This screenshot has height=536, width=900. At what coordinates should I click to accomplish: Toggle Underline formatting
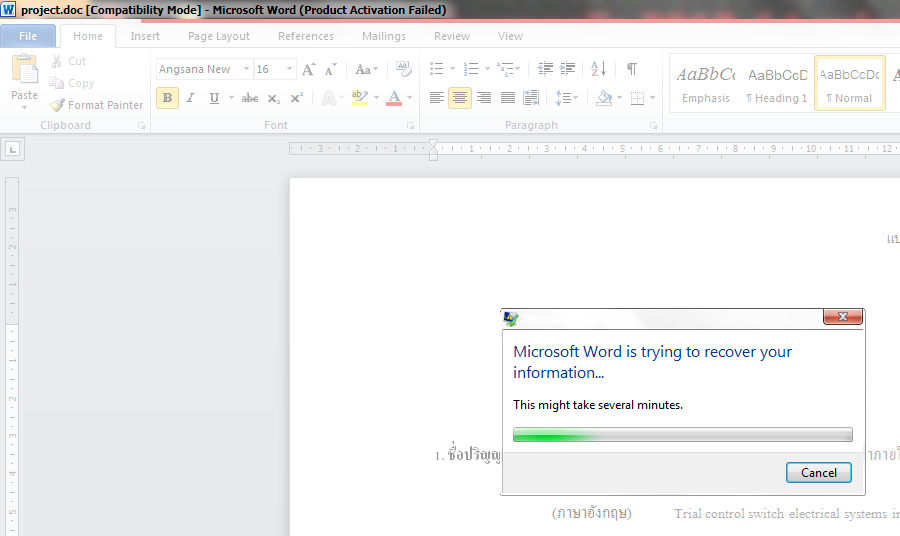(214, 98)
